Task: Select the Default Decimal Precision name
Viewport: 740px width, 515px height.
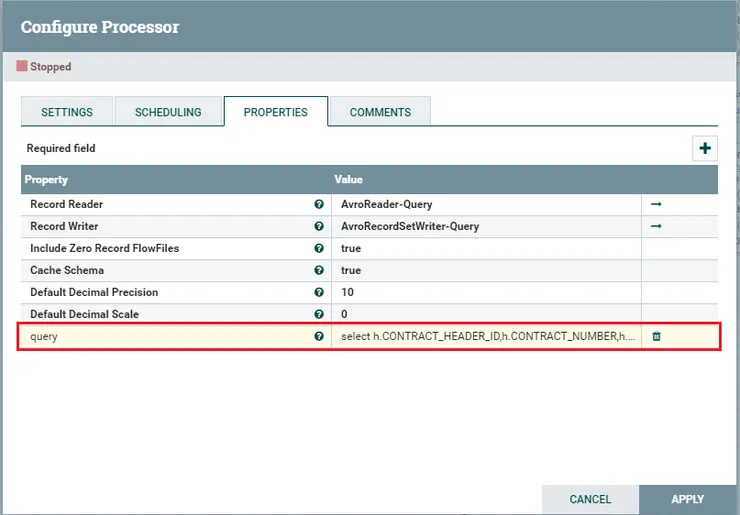Action: click(x=94, y=292)
